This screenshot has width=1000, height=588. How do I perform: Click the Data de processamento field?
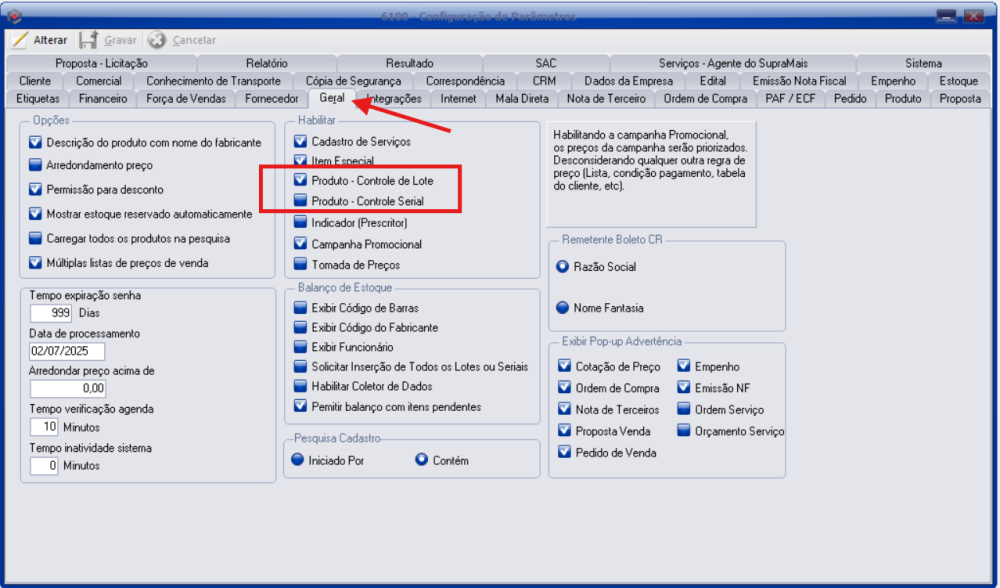pos(66,351)
